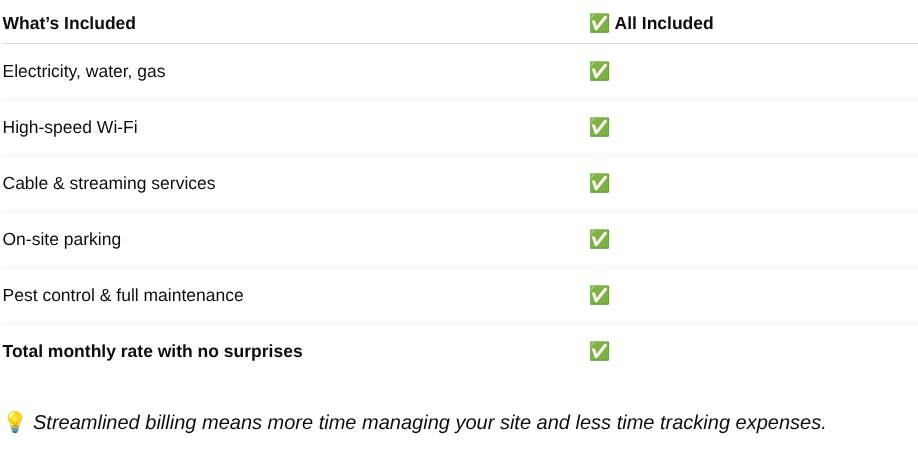Click the checkmark for Total monthly rate row

599,351
